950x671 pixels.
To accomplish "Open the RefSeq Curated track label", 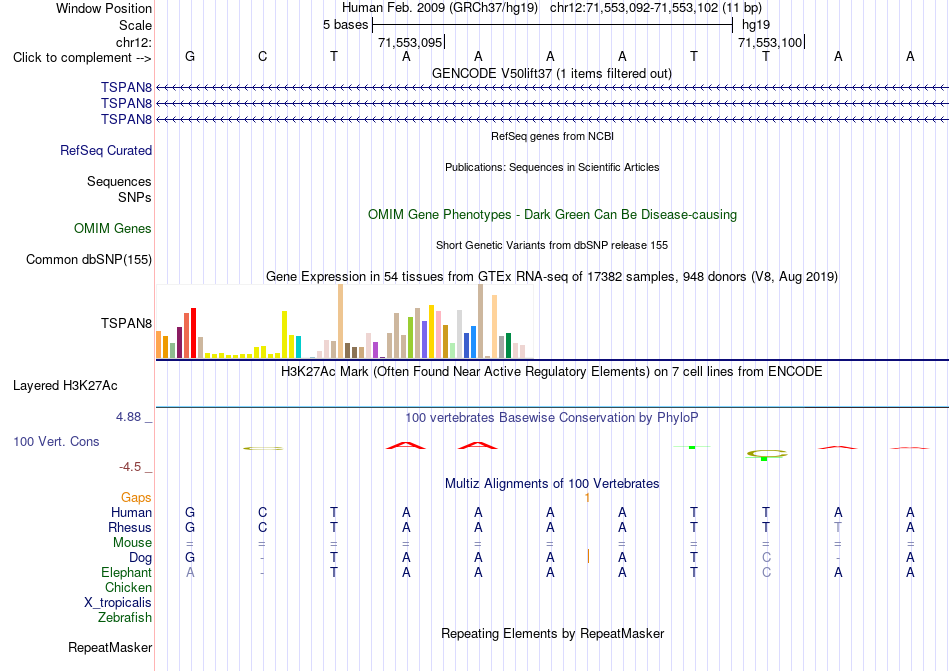I will pos(105,150).
